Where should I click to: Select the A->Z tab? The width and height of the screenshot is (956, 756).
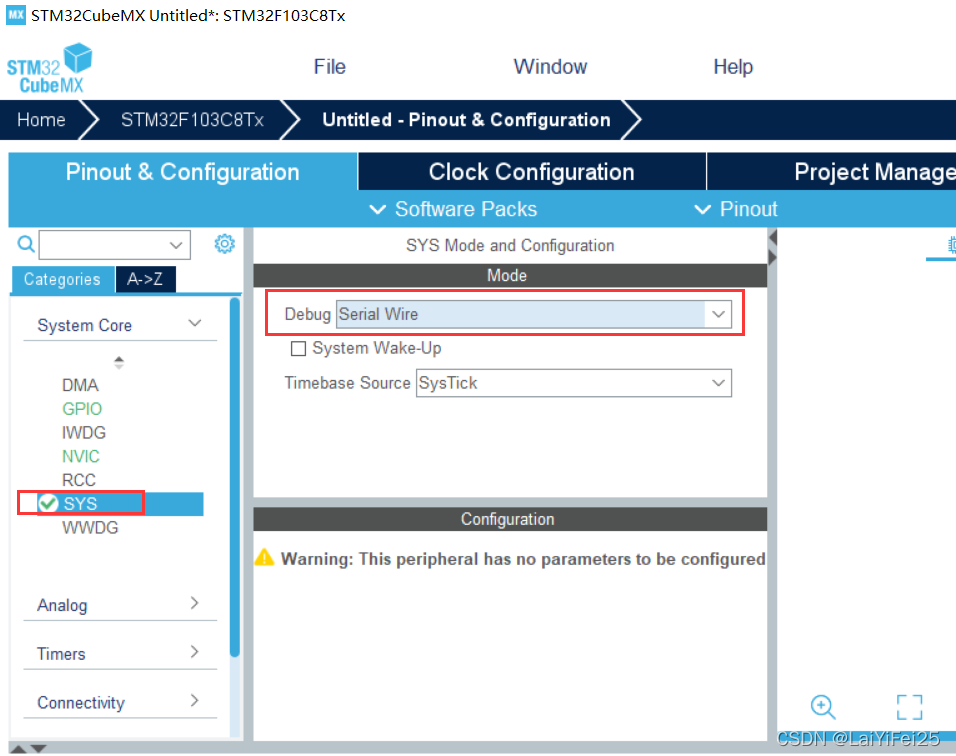[x=145, y=279]
